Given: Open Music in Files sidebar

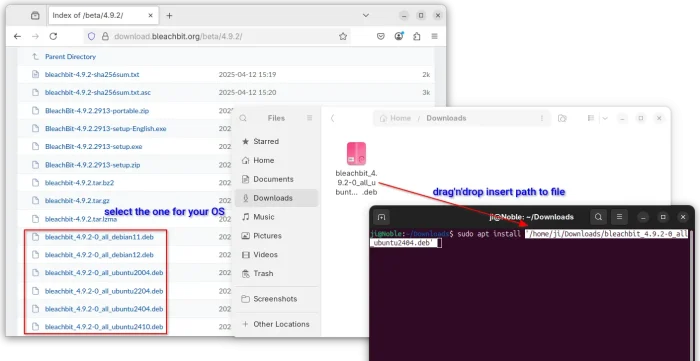Looking at the screenshot, I should click(x=276, y=217).
